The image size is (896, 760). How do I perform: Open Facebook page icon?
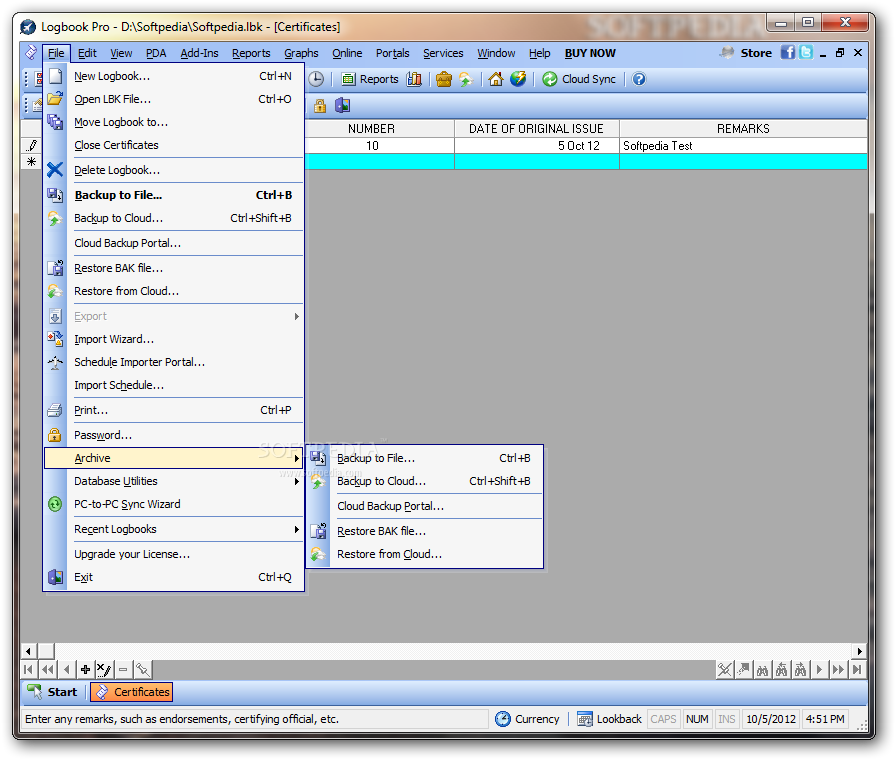click(787, 53)
